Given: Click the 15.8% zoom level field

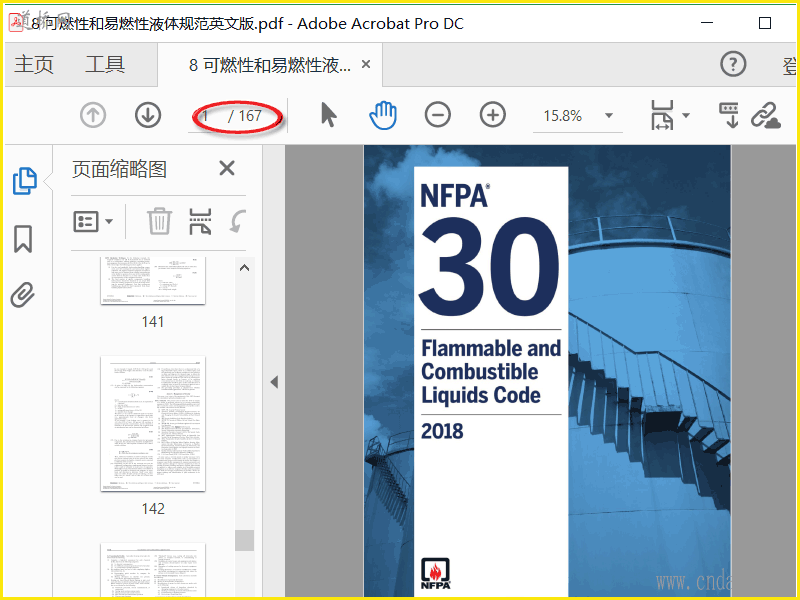Looking at the screenshot, I should pos(563,116).
